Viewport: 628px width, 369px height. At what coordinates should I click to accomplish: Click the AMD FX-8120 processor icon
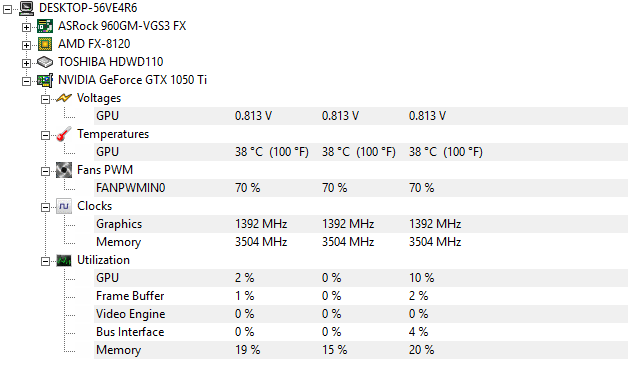coord(45,44)
